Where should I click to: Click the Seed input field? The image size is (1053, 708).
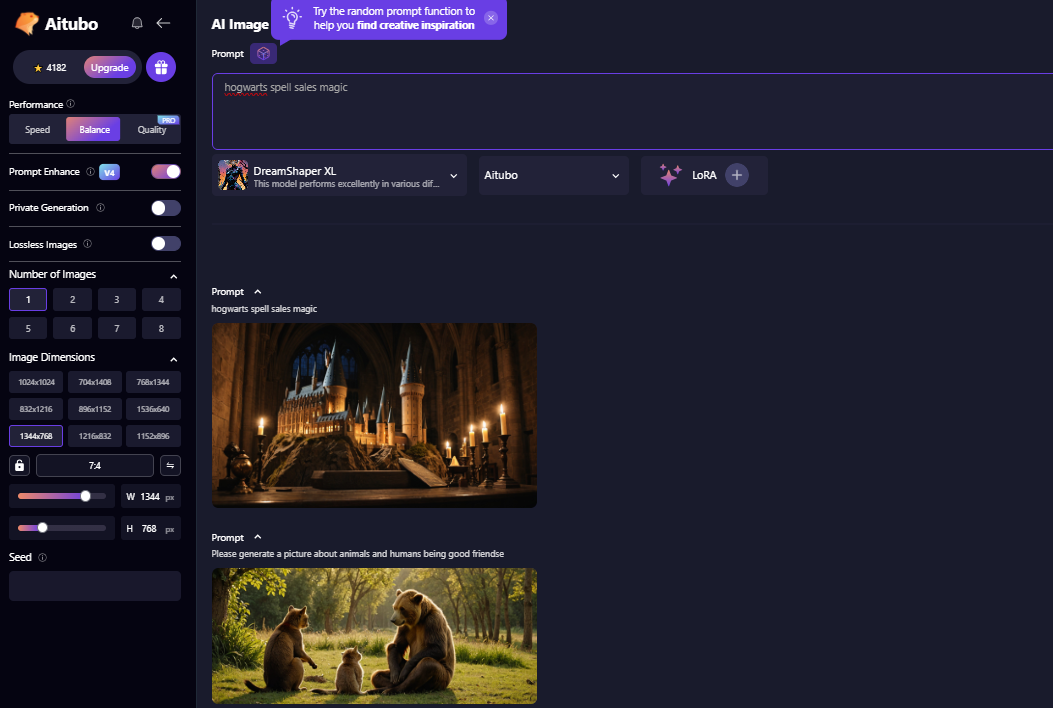pos(95,586)
